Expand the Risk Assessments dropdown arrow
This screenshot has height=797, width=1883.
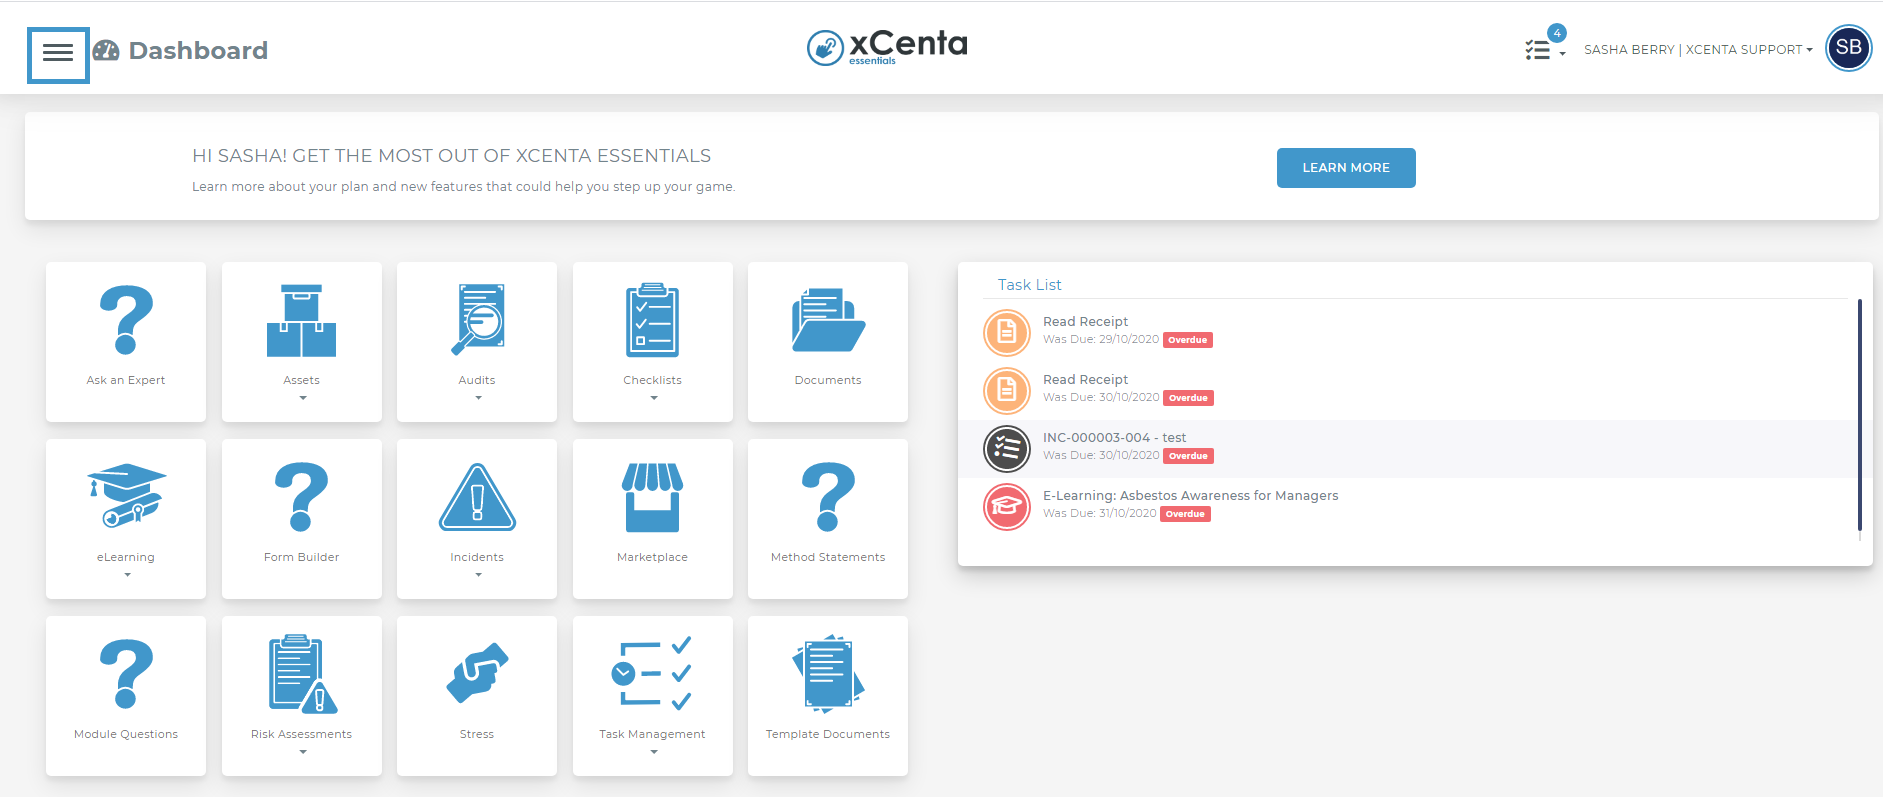coord(303,752)
